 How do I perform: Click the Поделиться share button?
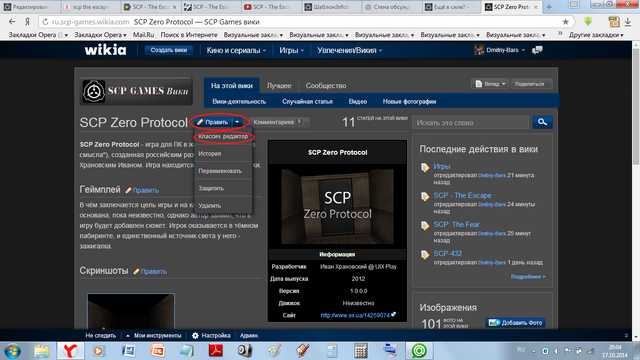[x=532, y=84]
